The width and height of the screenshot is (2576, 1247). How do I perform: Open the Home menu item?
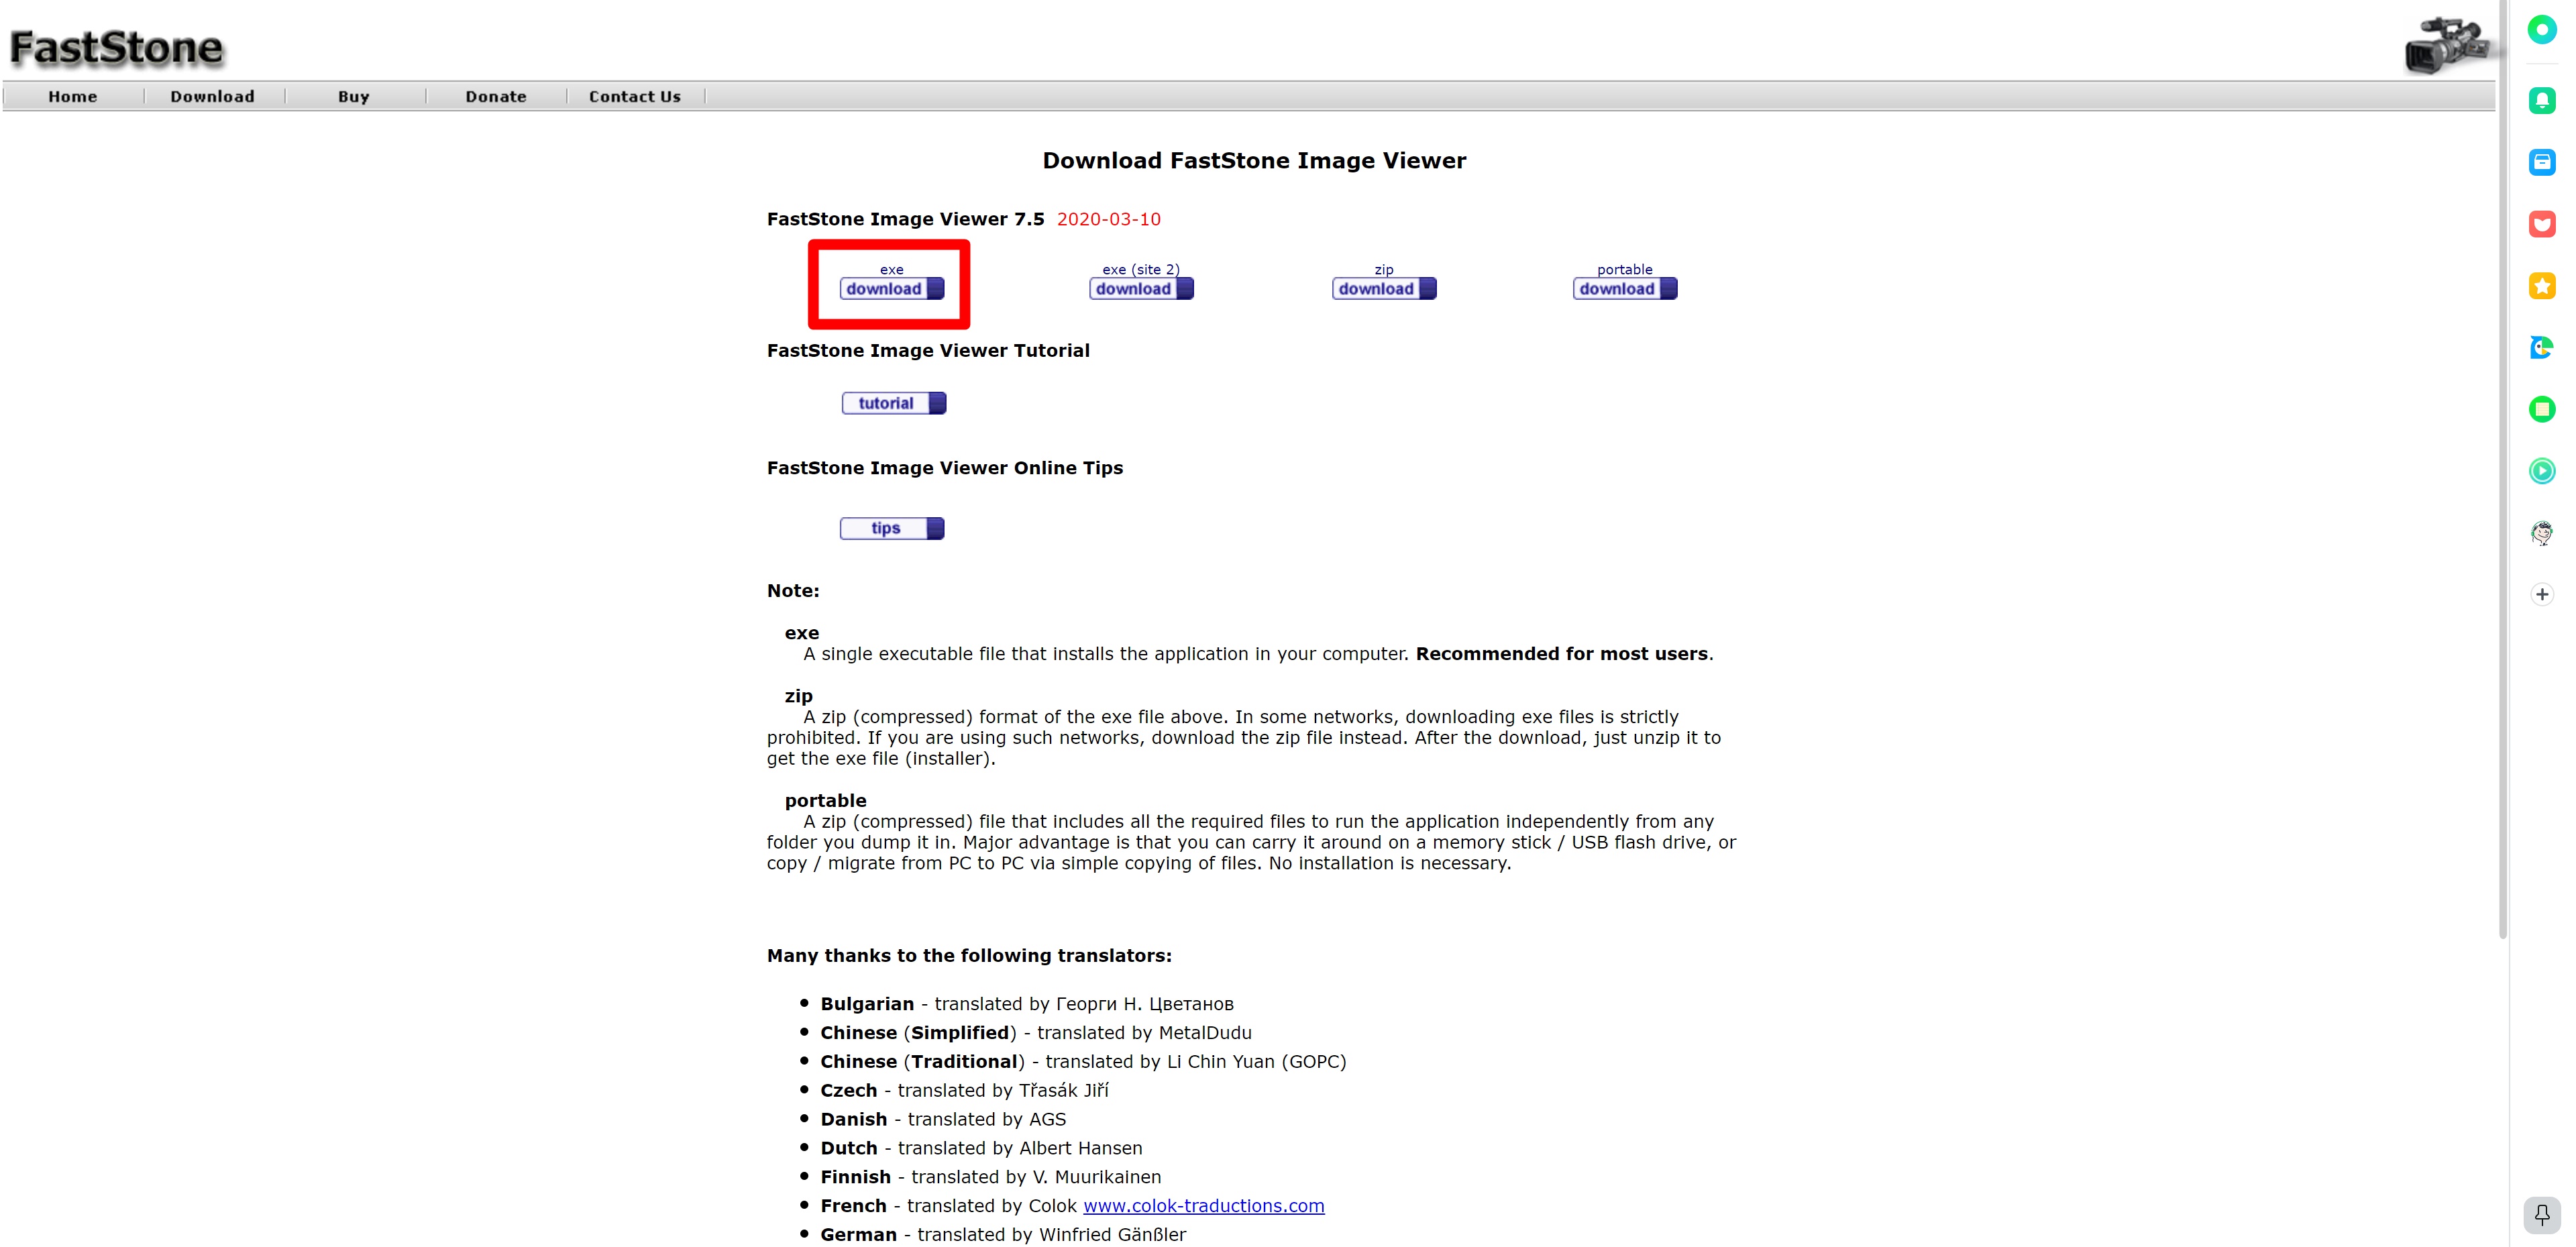[x=73, y=97]
